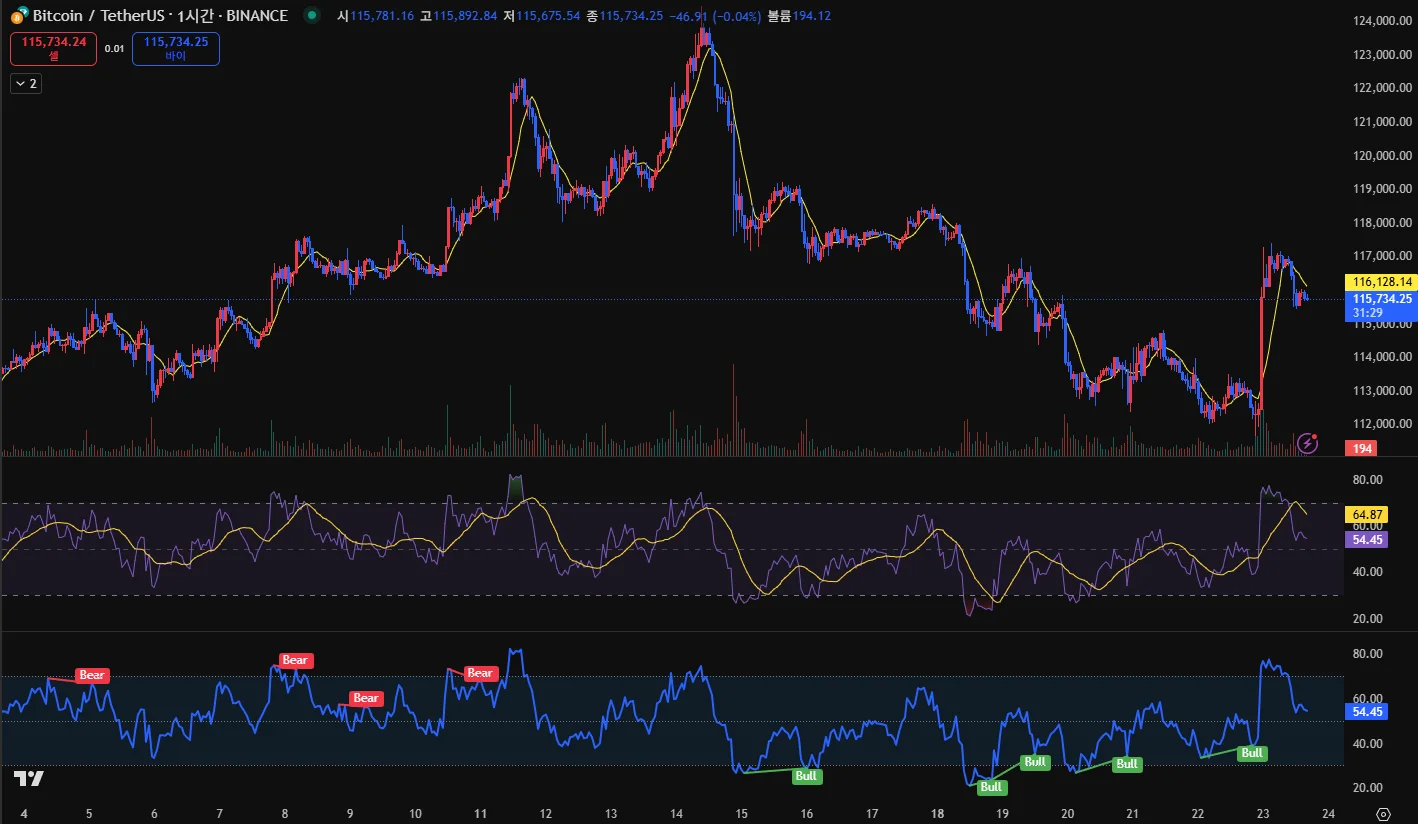The height and width of the screenshot is (824, 1418).
Task: Click the 121,000.00 price axis label
Action: tap(1381, 122)
